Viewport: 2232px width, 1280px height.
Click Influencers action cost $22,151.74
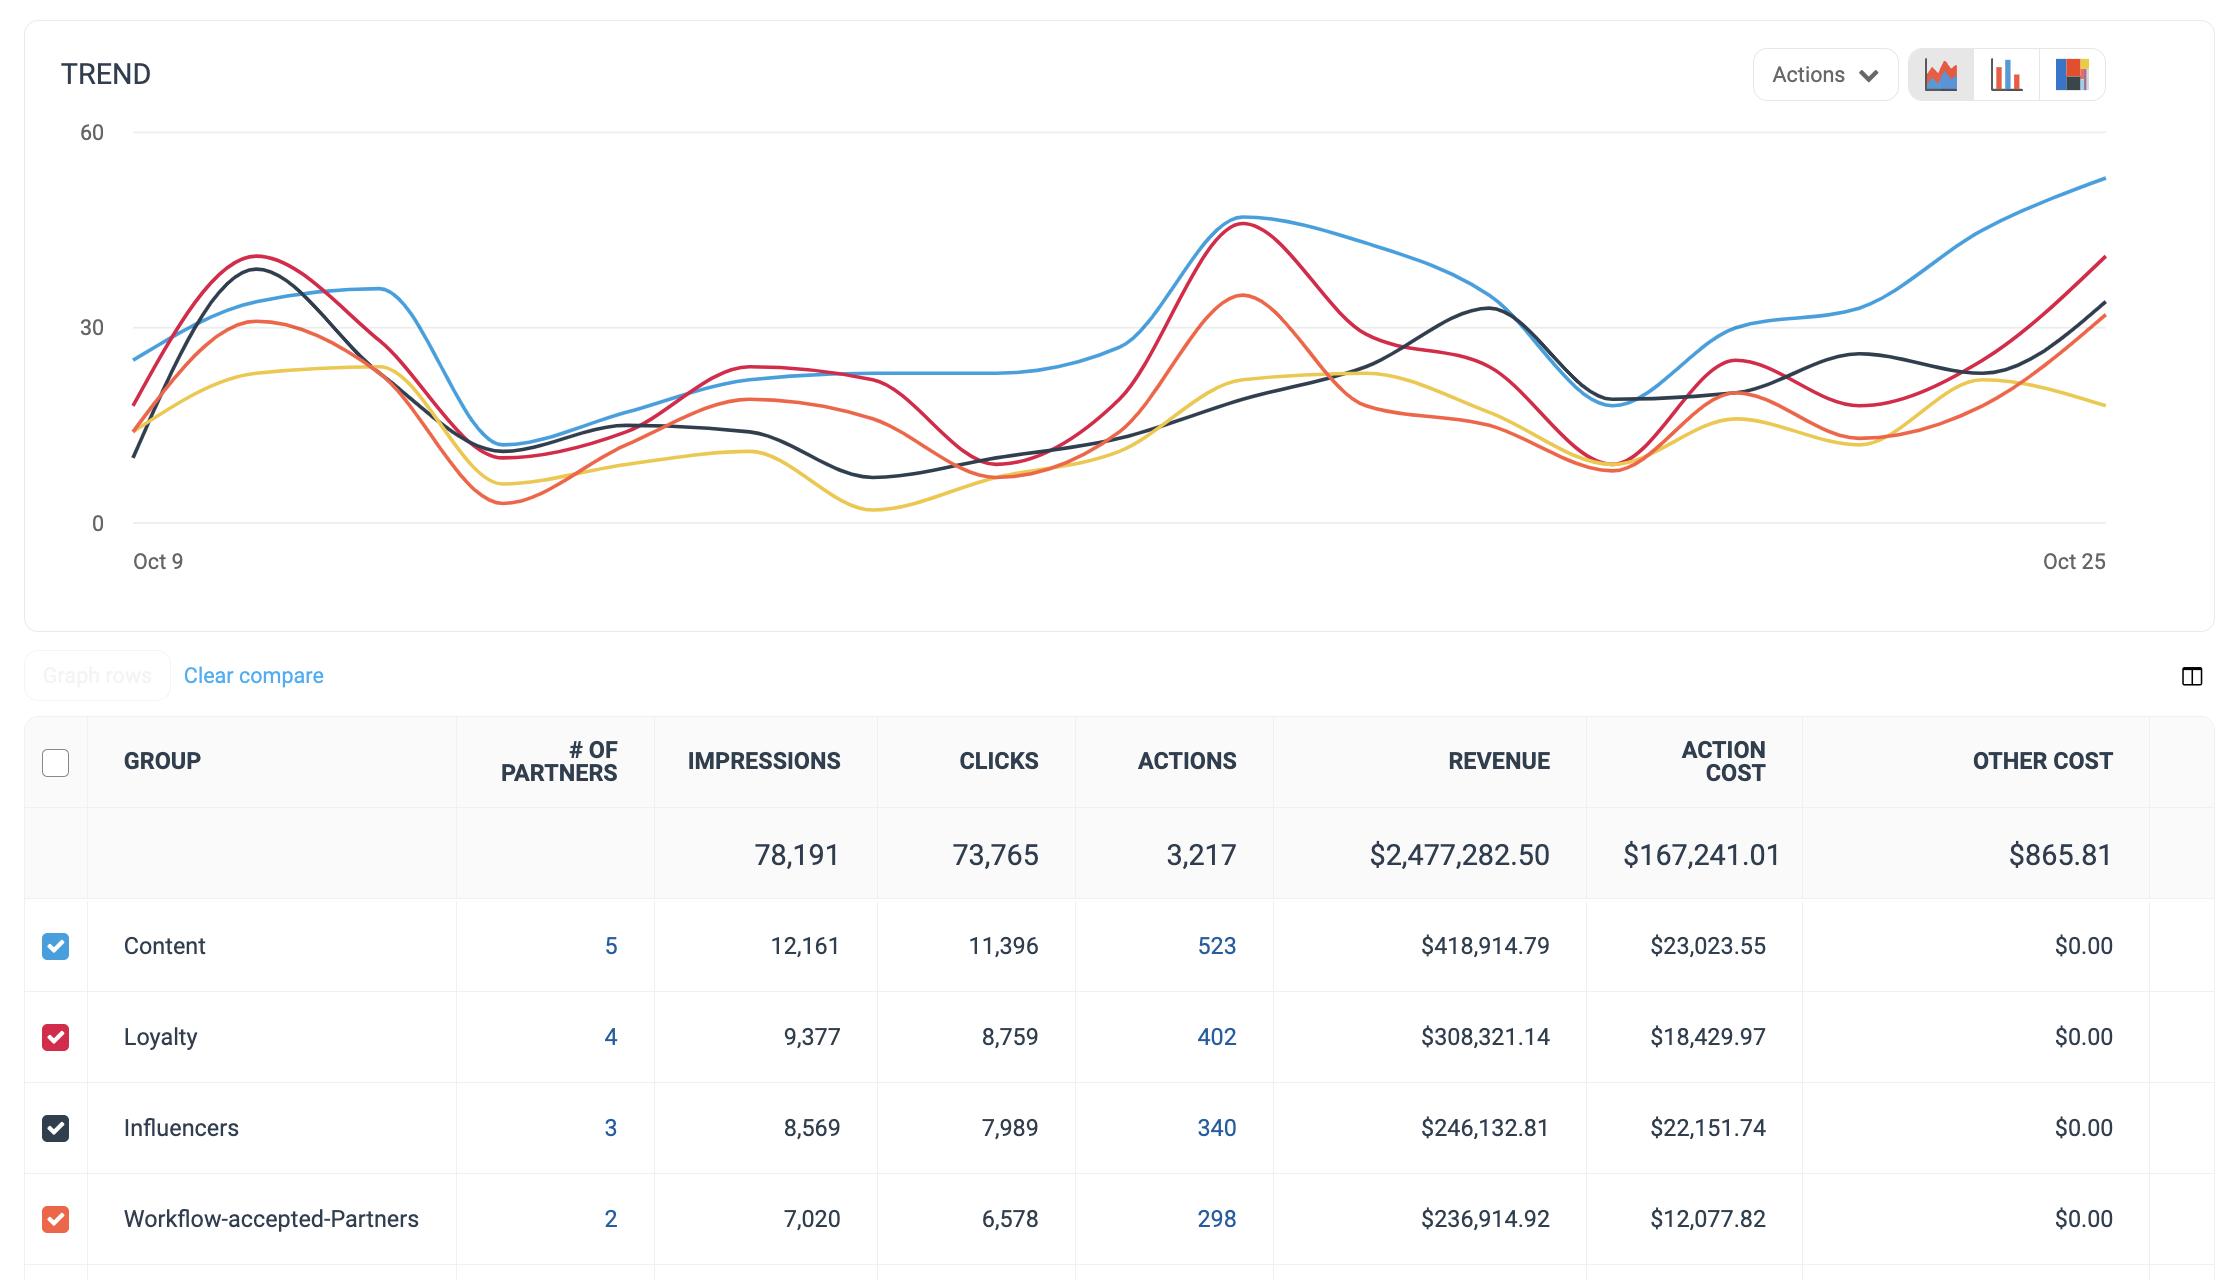1708,1128
